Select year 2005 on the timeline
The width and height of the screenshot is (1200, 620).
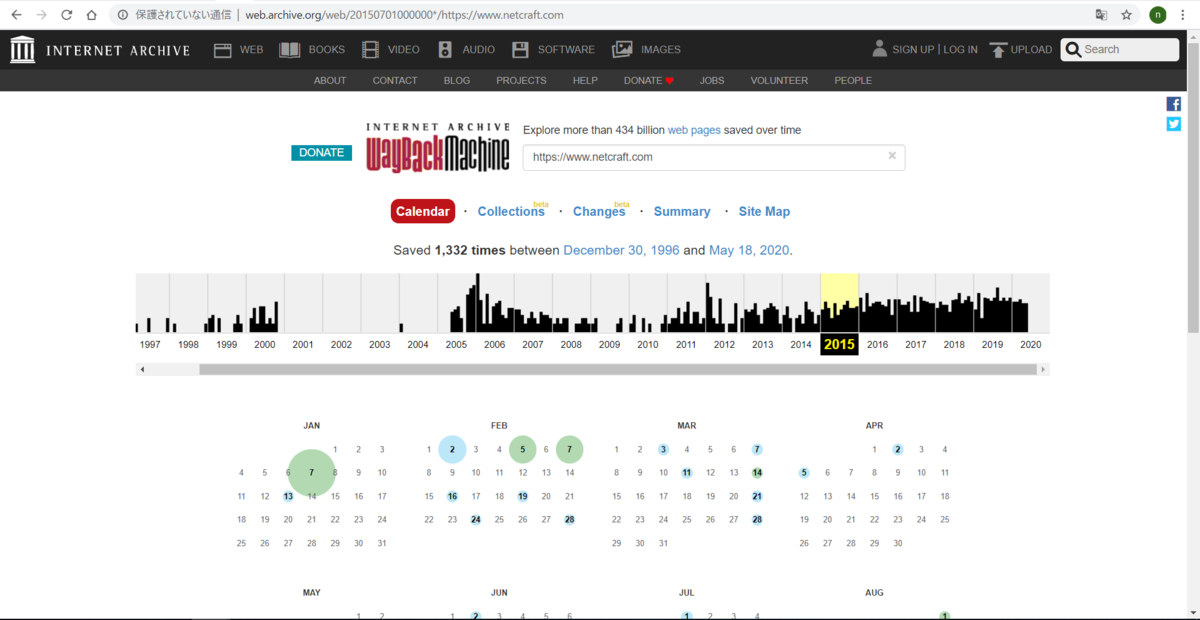click(x=456, y=344)
